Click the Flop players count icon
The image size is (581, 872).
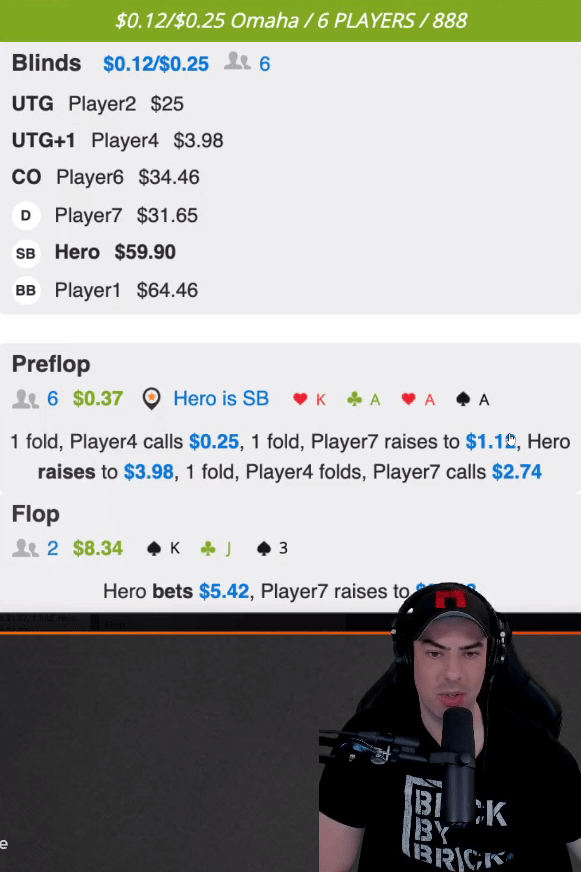[x=25, y=548]
